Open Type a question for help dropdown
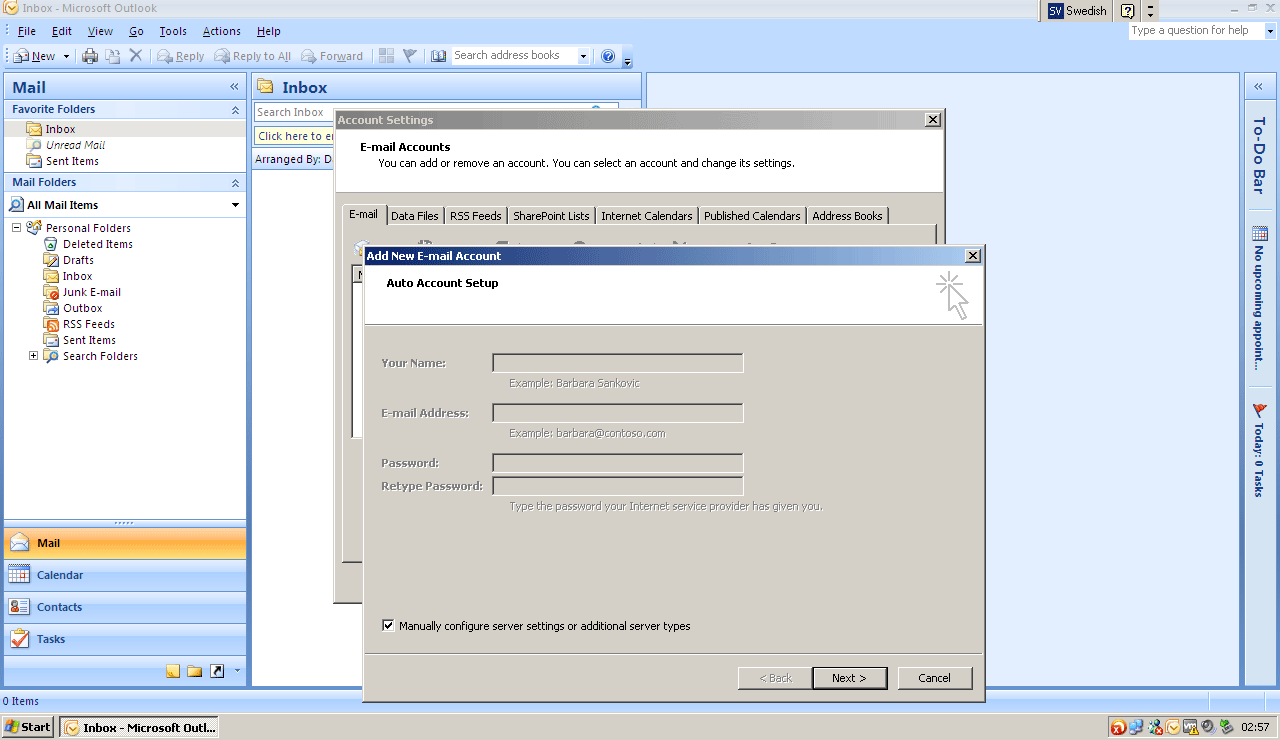 [1270, 31]
